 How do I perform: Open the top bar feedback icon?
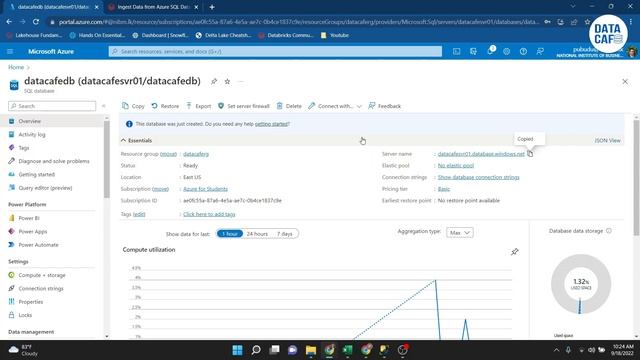coord(540,51)
